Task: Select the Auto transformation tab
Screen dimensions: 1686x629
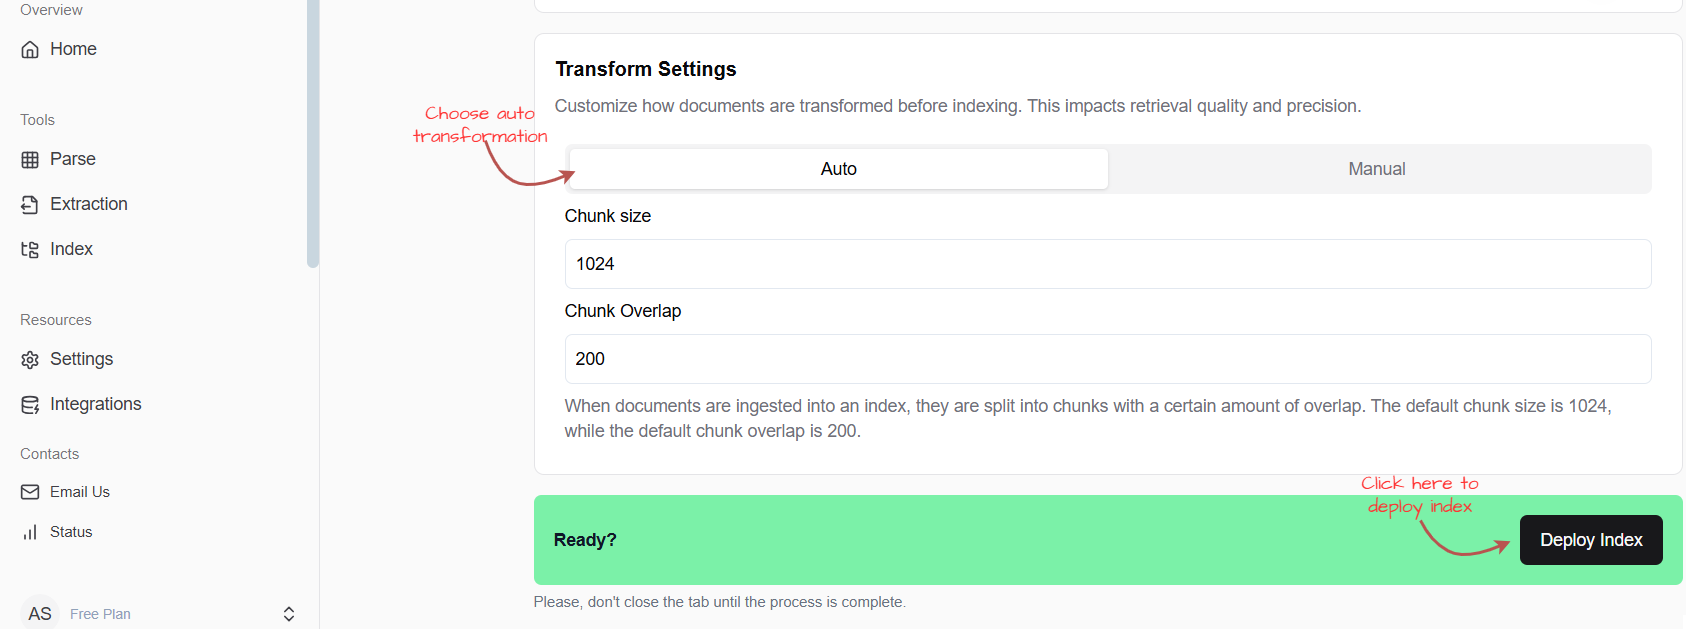Action: tap(838, 168)
